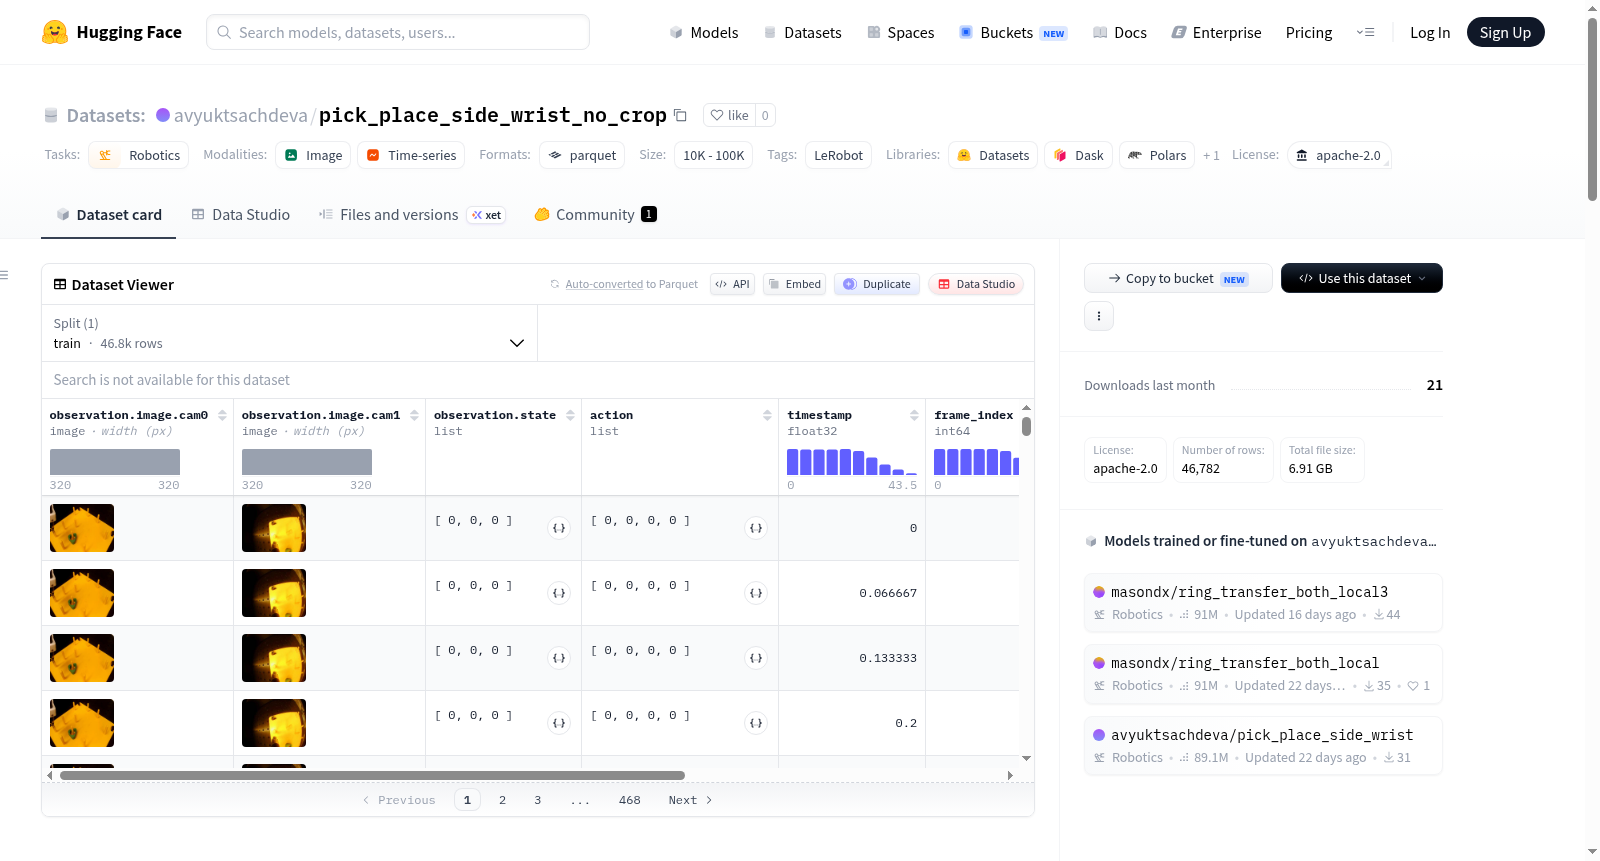This screenshot has width=1600, height=861.
Task: Expand the action JSON in the 0.066667 row
Action: [756, 593]
